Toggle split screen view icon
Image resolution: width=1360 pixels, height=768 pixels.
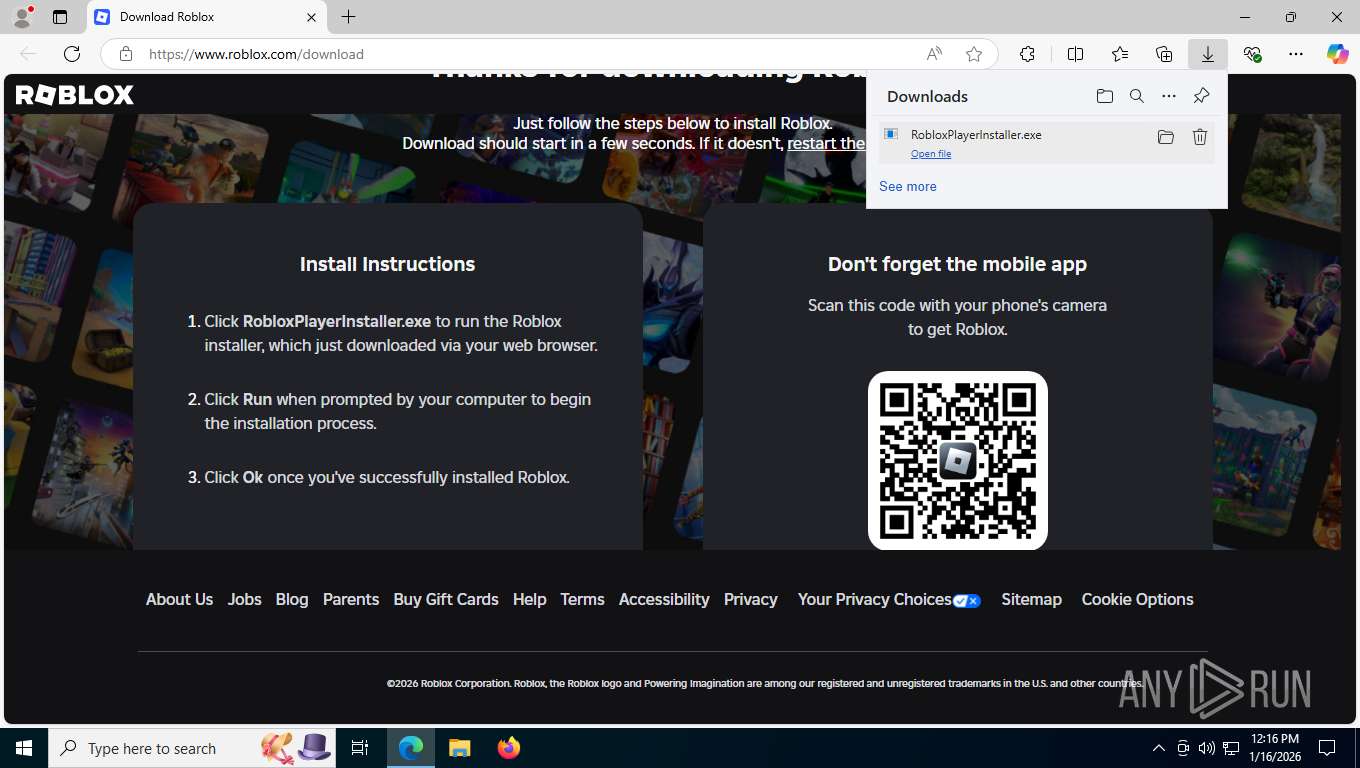pos(1075,54)
